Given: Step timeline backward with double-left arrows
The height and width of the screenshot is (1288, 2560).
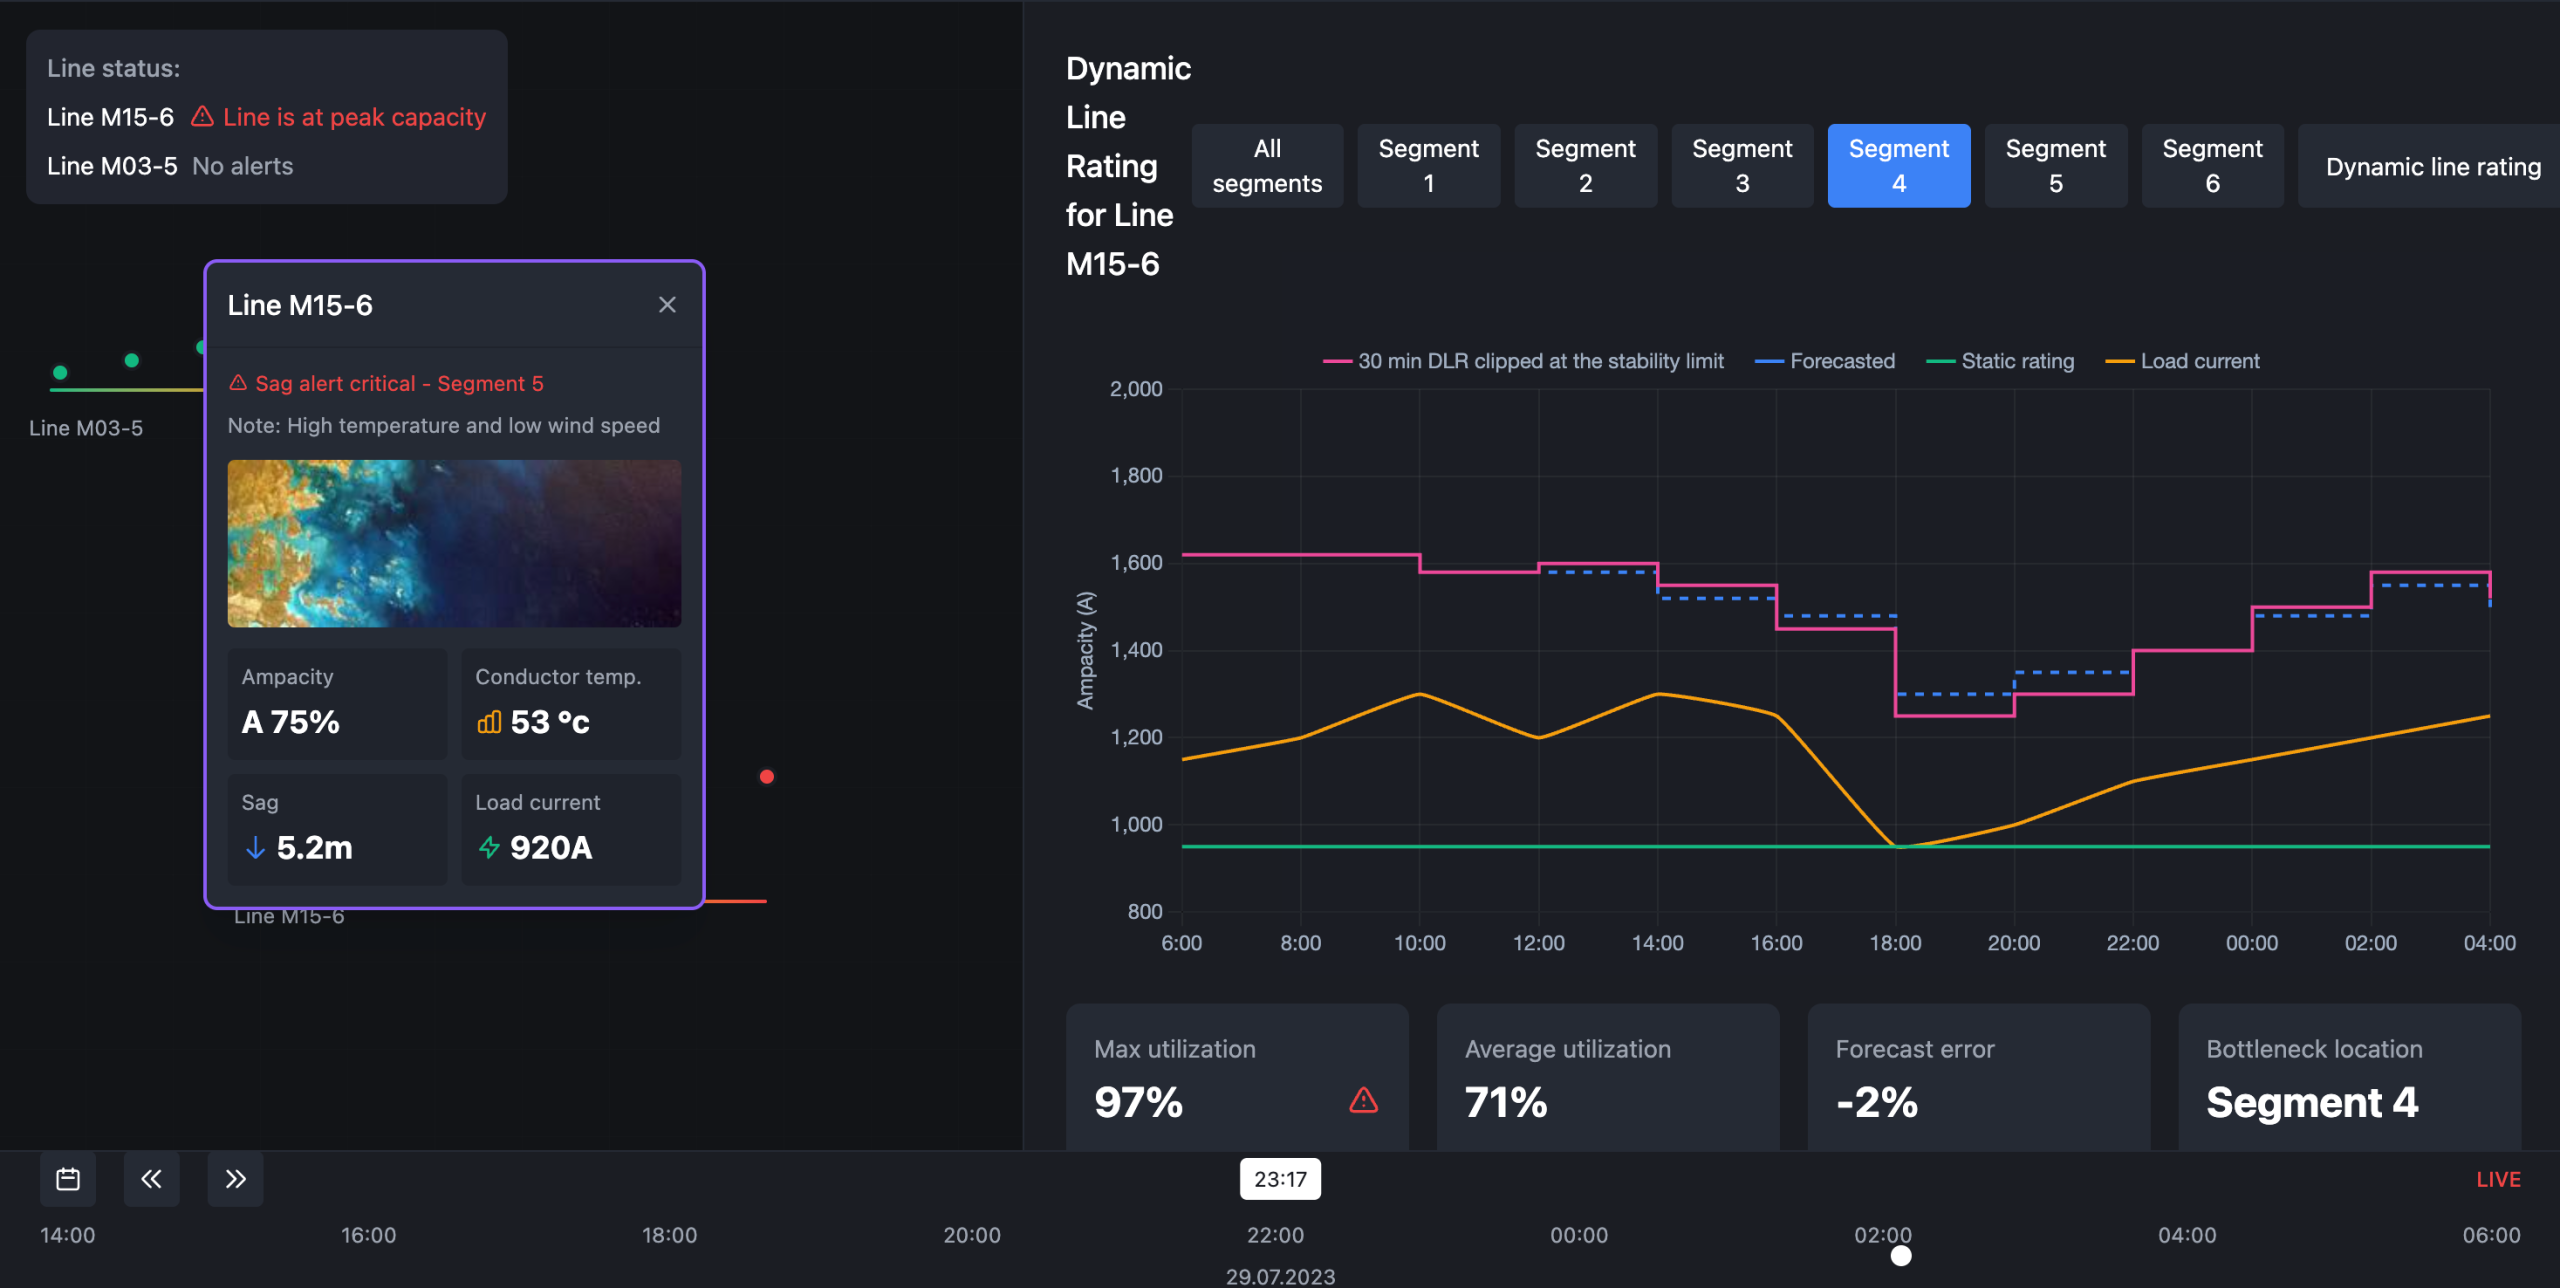Looking at the screenshot, I should tap(152, 1179).
